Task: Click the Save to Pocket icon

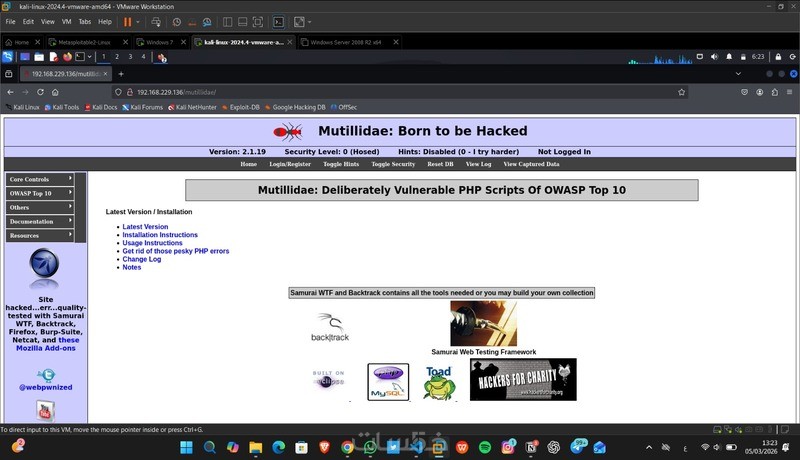Action: pyautogui.click(x=744, y=92)
